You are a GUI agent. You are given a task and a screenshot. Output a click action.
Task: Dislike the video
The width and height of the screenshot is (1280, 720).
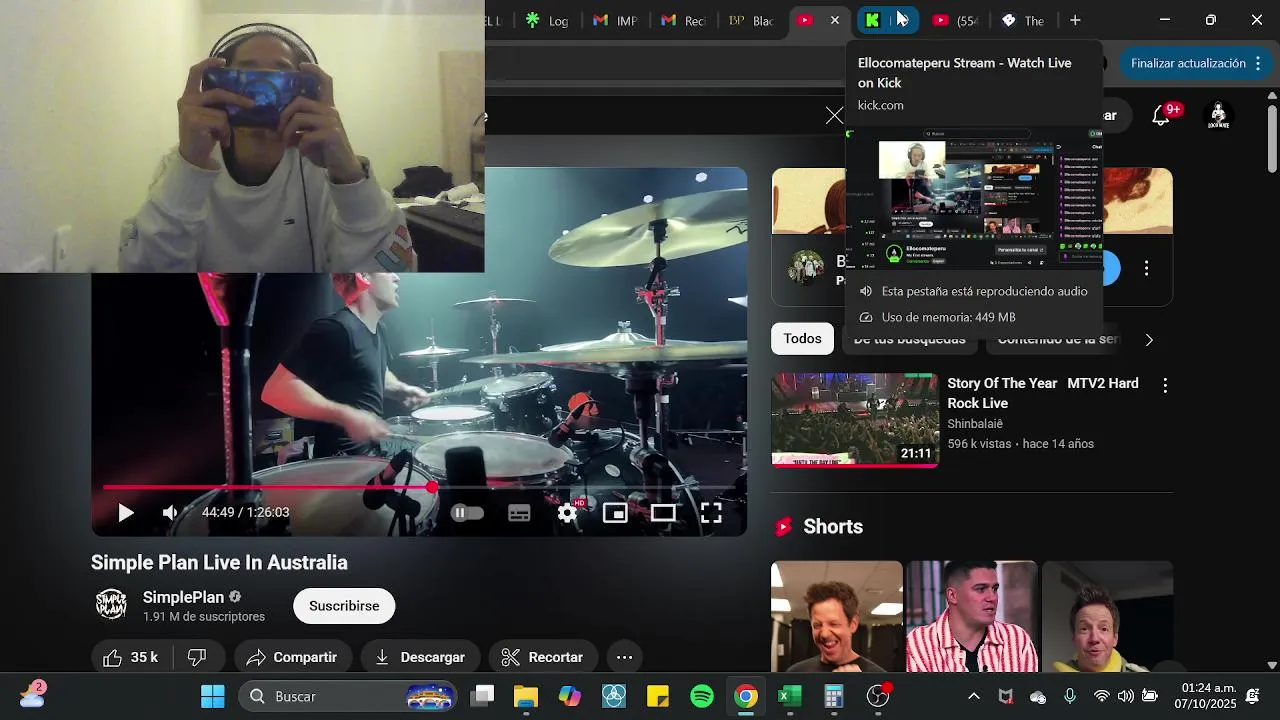(x=198, y=657)
